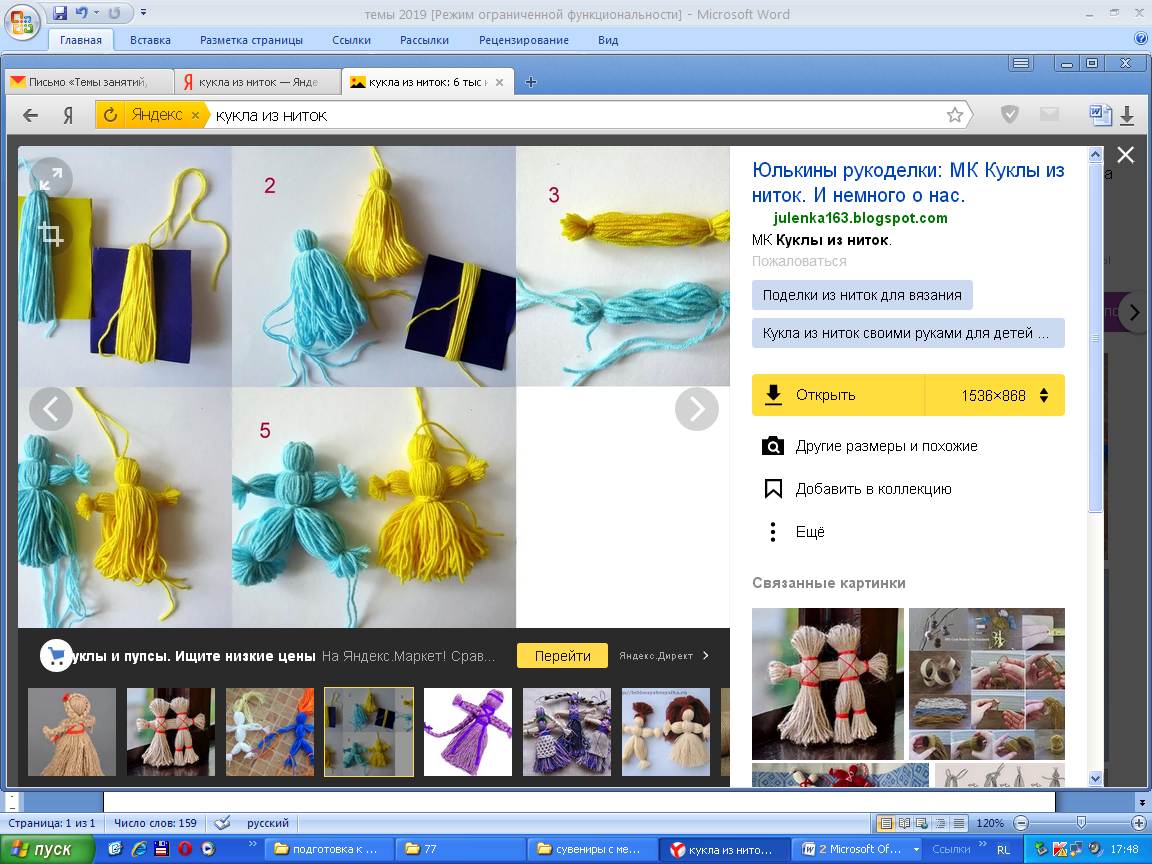Screen dimensions: 1152x864
Task: Click the Yandex Я home icon
Action: click(68, 115)
